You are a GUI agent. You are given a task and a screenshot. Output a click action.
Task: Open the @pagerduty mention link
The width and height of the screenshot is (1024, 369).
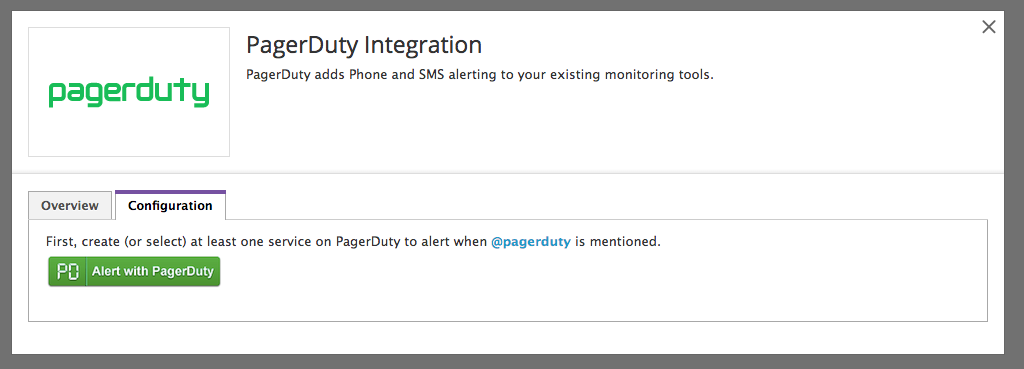[531, 242]
